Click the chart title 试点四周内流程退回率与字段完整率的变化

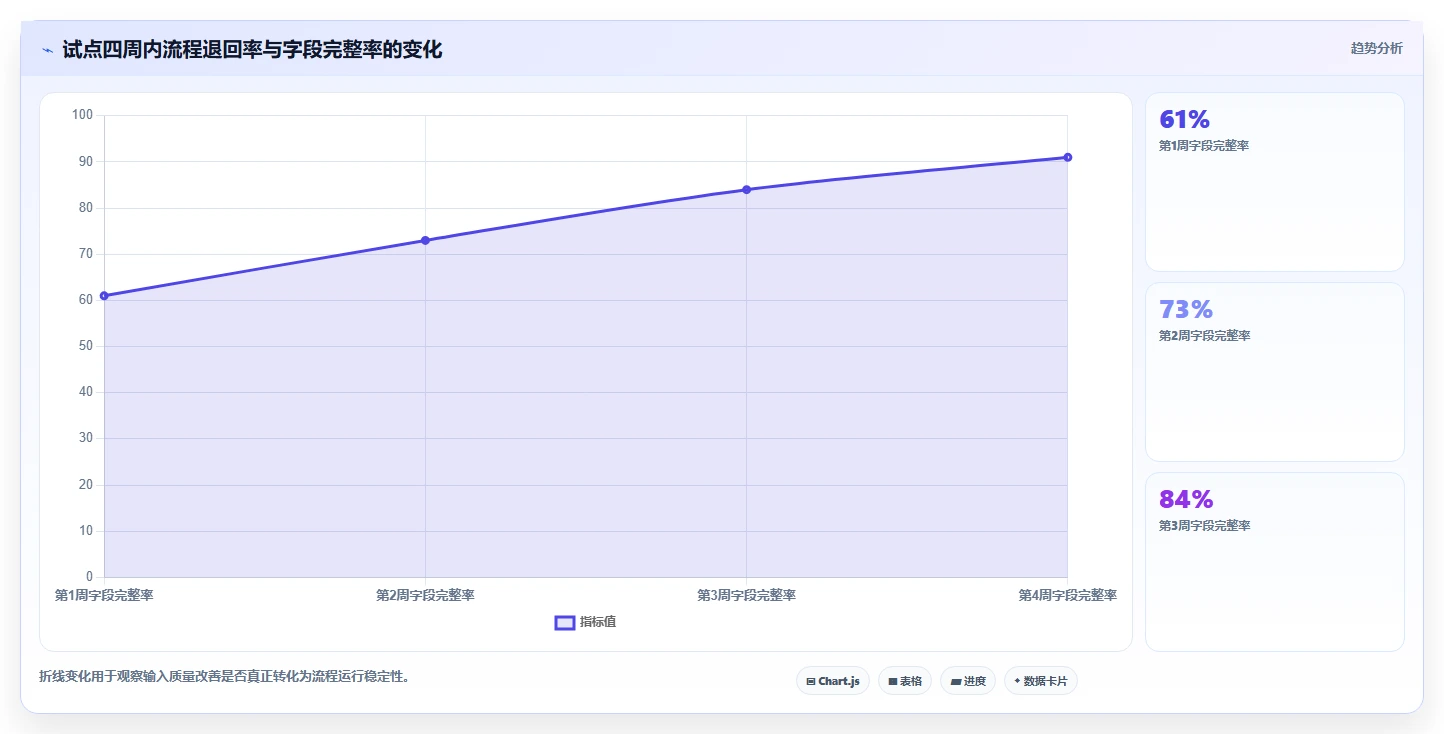252,49
